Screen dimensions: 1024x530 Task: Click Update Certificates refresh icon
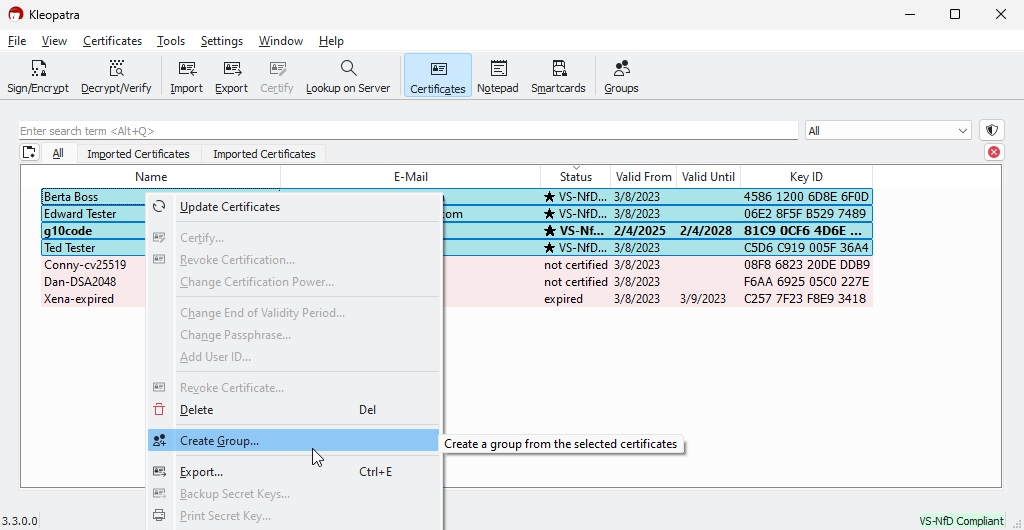pyautogui.click(x=159, y=207)
